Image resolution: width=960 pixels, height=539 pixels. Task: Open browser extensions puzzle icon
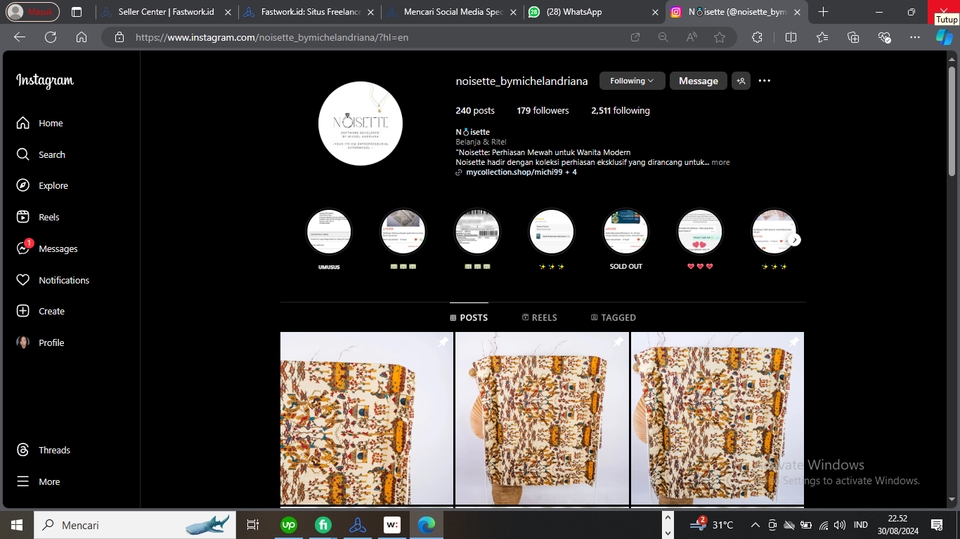pyautogui.click(x=757, y=37)
